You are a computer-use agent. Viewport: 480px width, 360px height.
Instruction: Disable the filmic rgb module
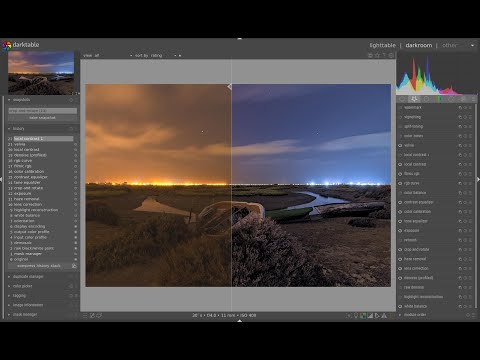pos(400,174)
